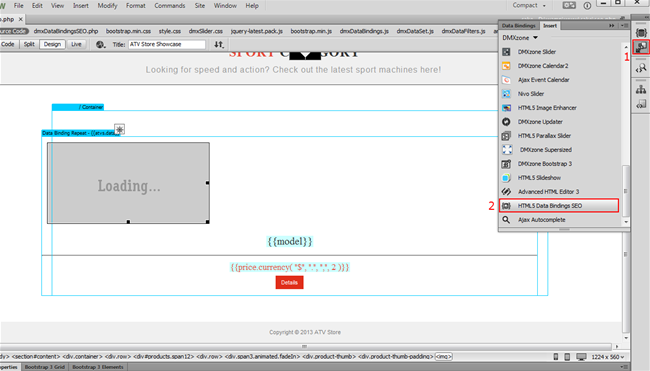Insert Nivo Slider from the list
Screen dimensions: 650x371
pos(531,94)
